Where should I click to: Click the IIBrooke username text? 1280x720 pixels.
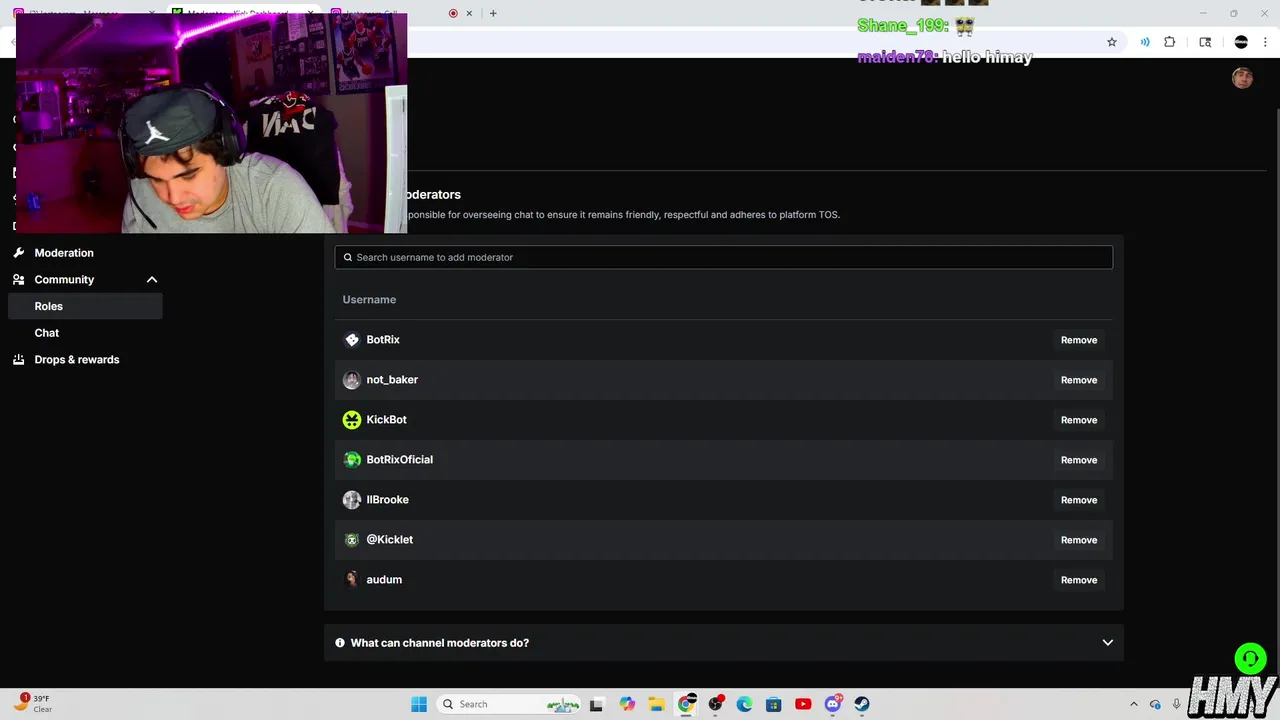click(387, 500)
